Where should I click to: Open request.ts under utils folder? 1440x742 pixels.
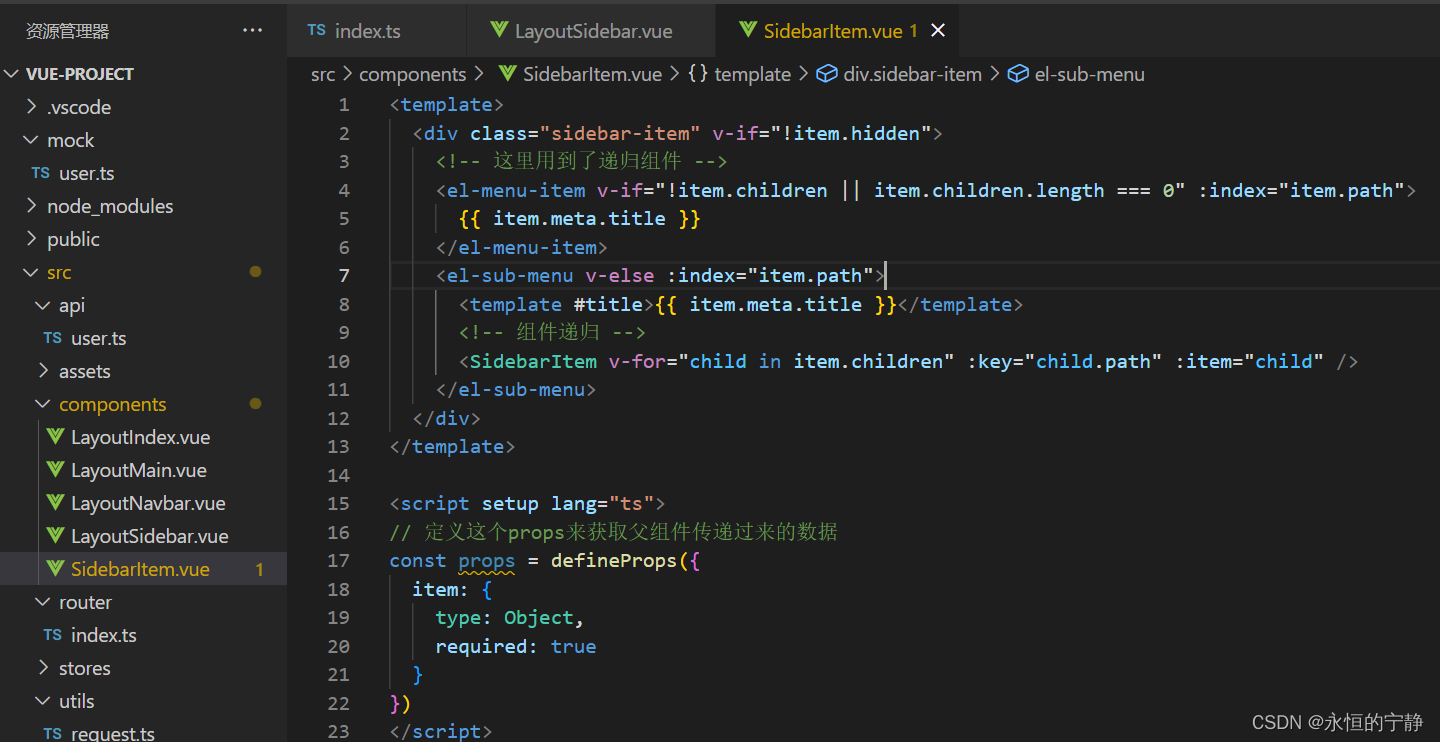tap(112, 733)
